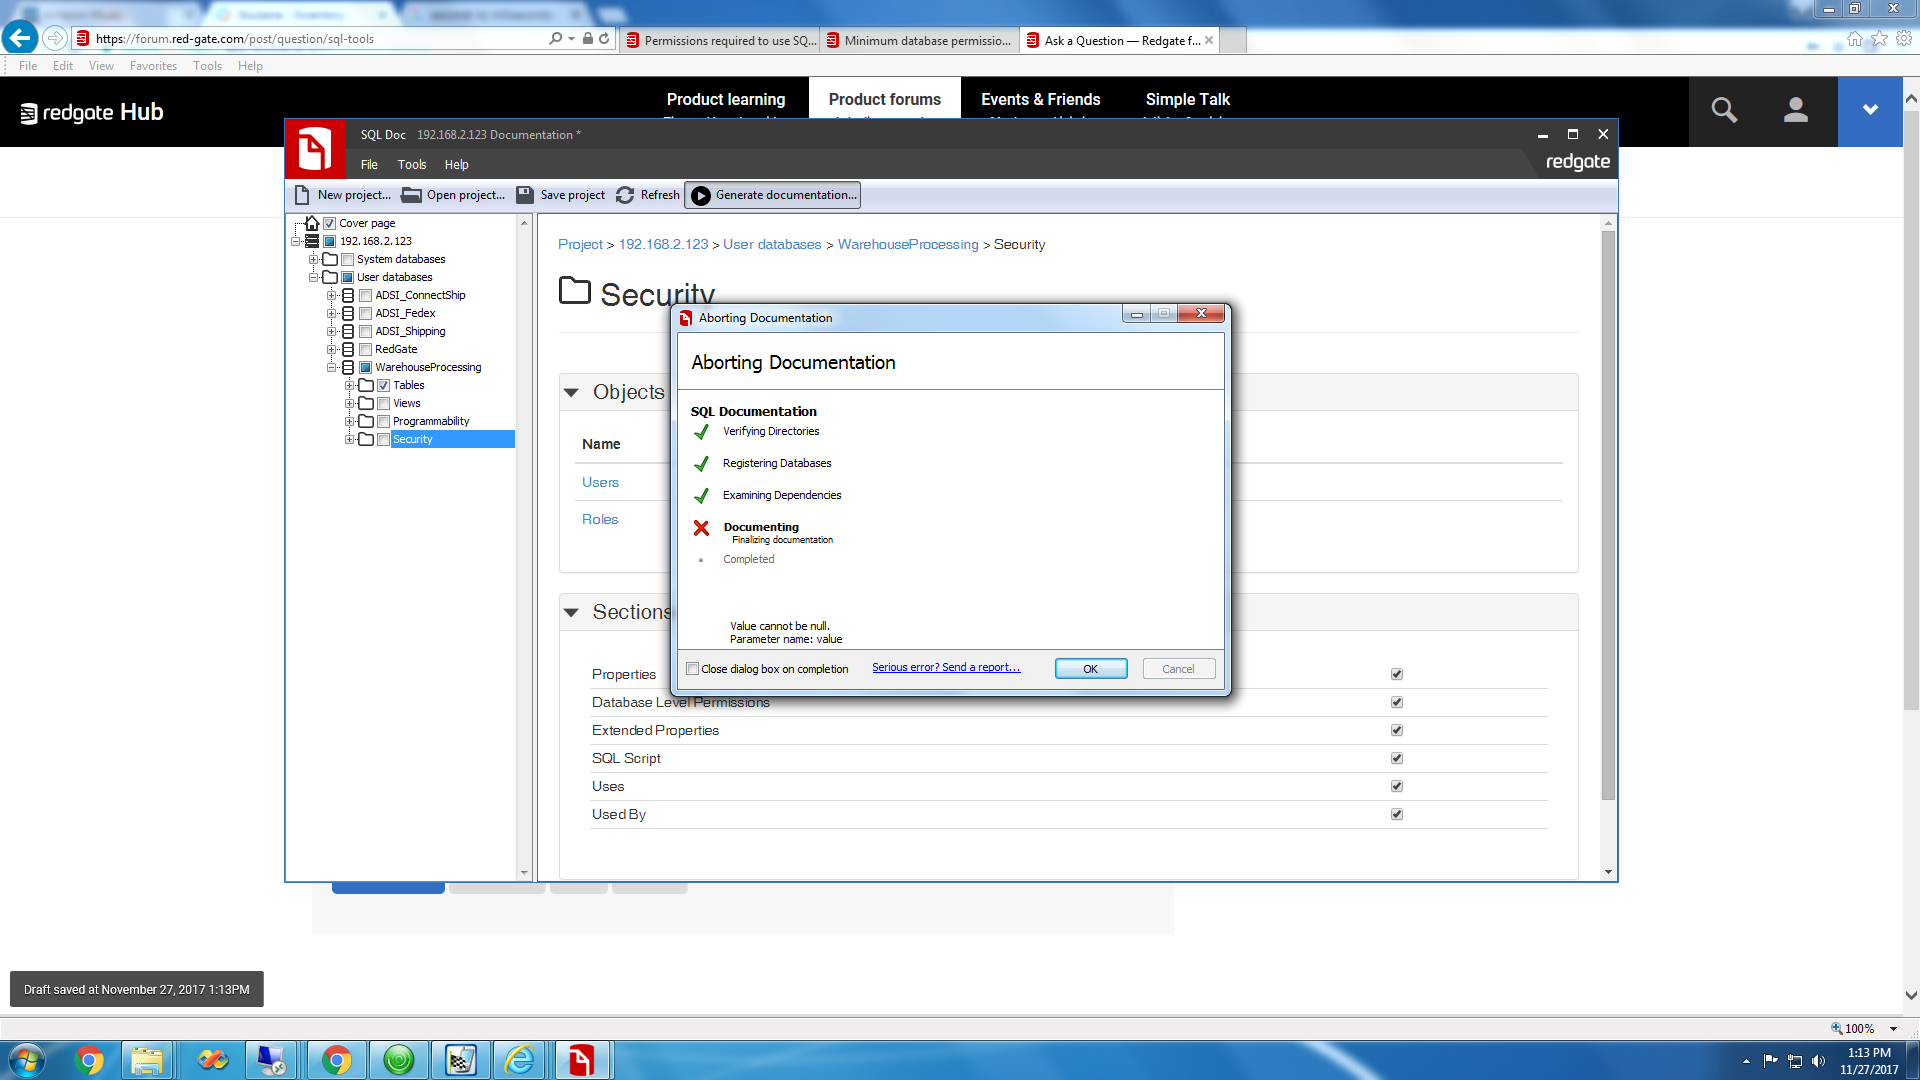The height and width of the screenshot is (1080, 1920).
Task: Click the browser home icon
Action: coord(1855,38)
